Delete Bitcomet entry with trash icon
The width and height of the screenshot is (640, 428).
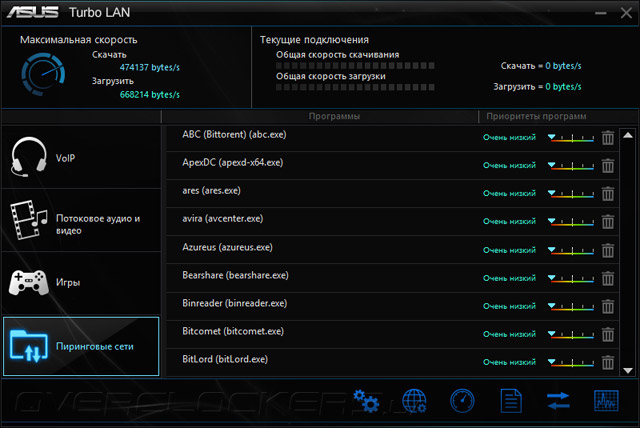pyautogui.click(x=608, y=335)
